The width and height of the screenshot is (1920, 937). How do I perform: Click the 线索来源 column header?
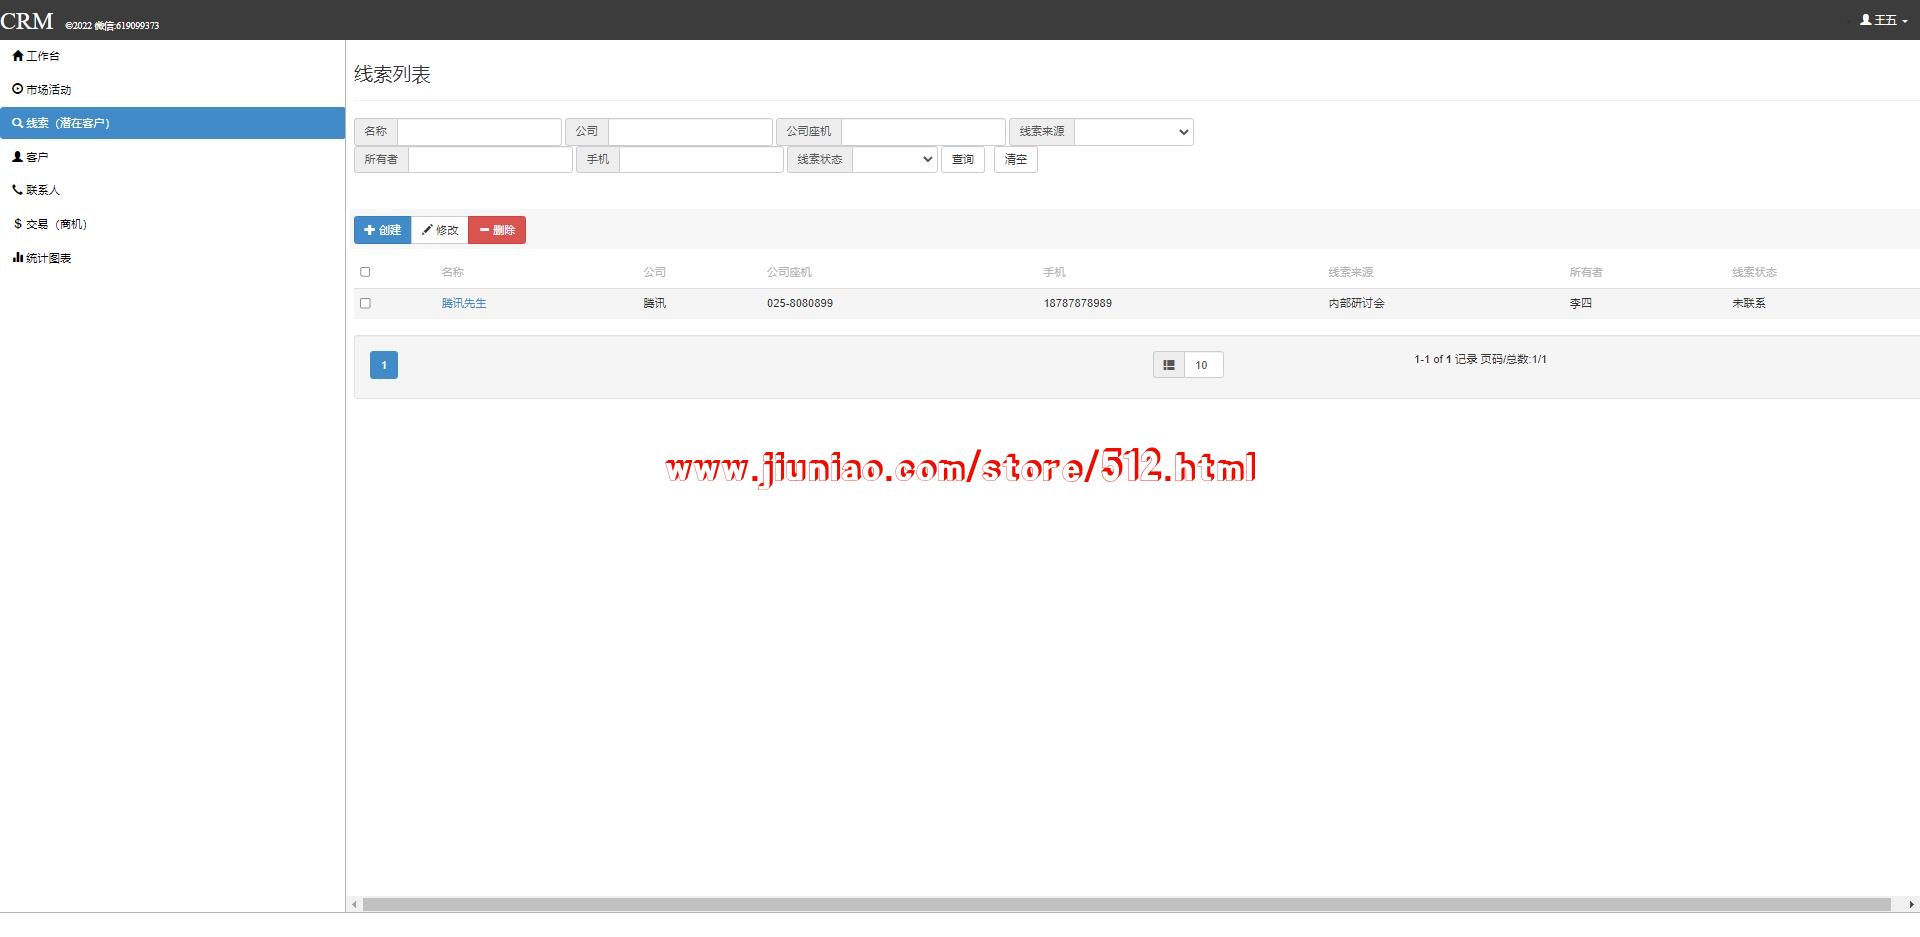[x=1351, y=272]
